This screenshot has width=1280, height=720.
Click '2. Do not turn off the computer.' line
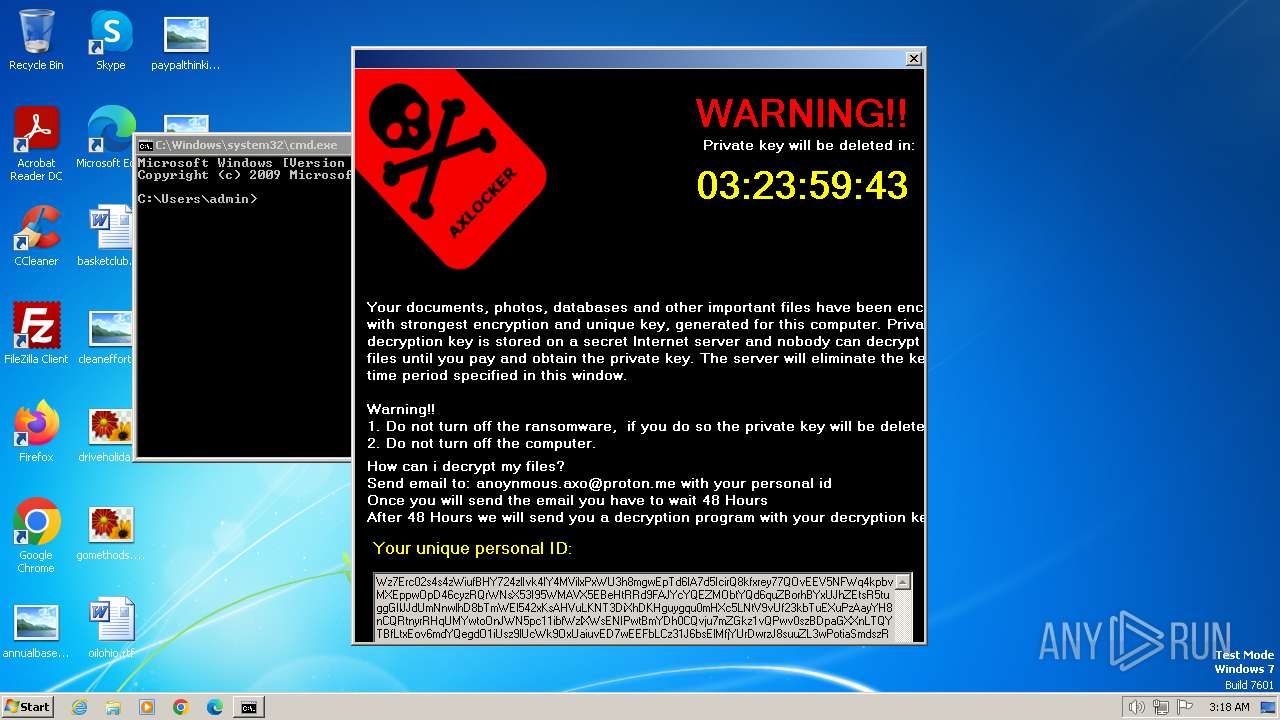(481, 444)
